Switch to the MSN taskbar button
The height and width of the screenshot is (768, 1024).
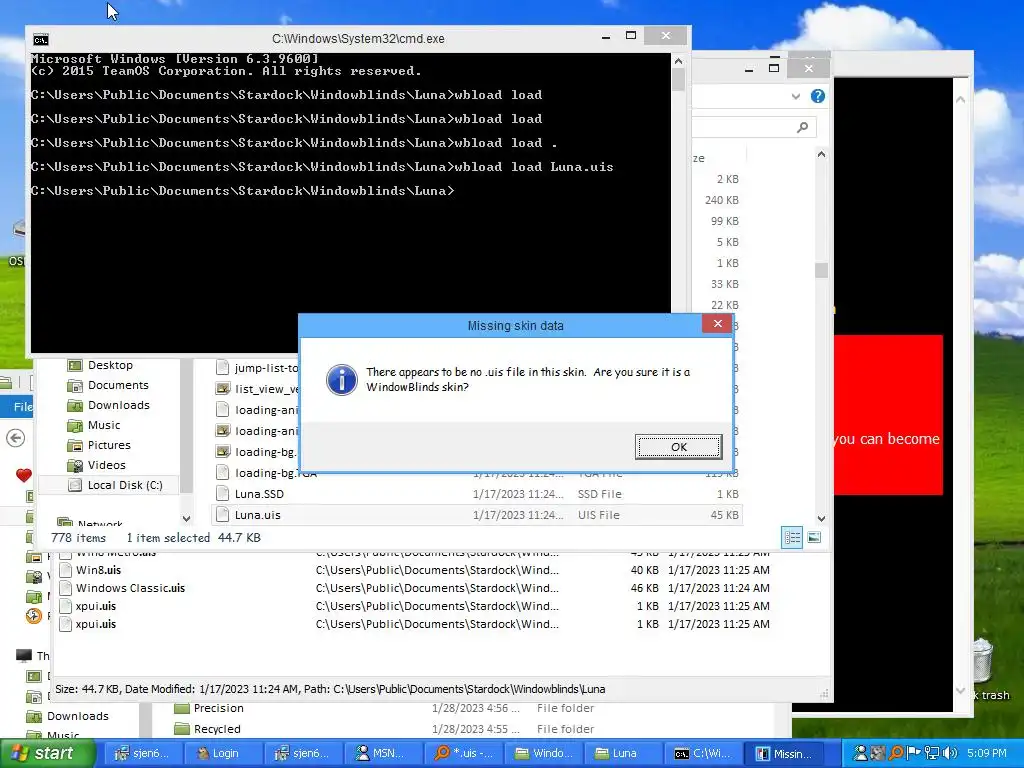[382, 753]
